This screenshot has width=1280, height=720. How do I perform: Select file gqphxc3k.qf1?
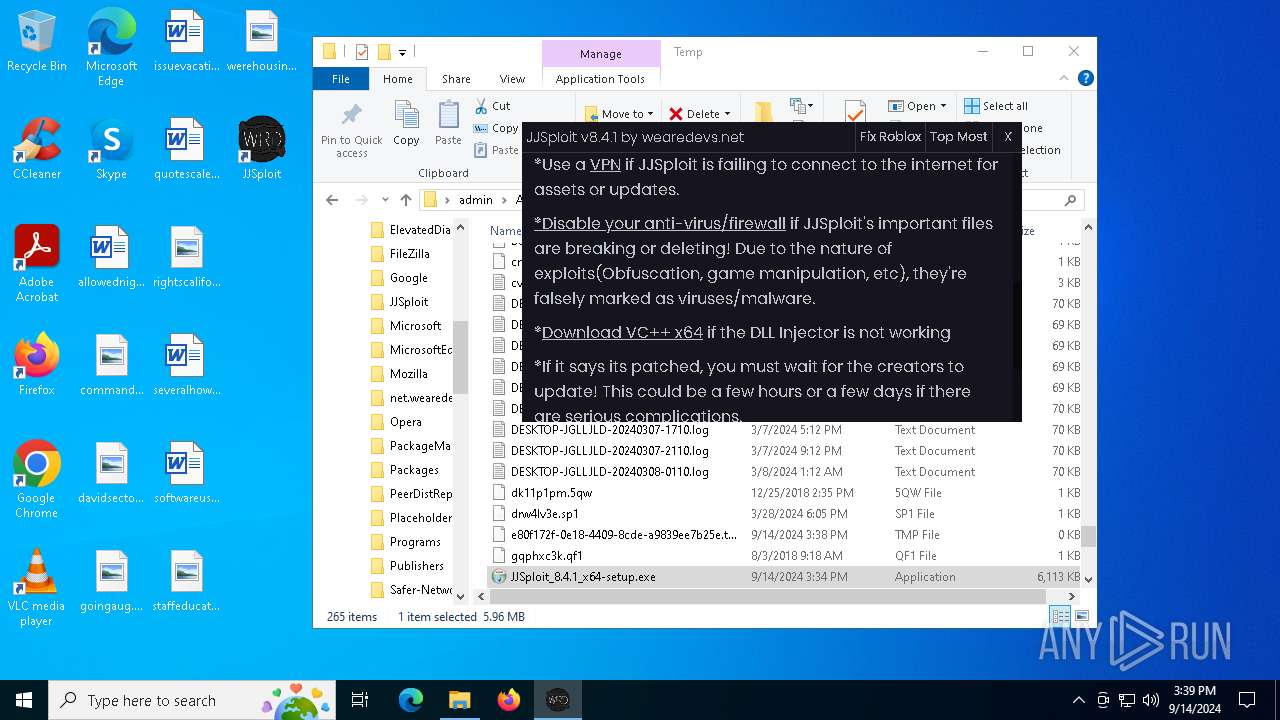point(784,556)
